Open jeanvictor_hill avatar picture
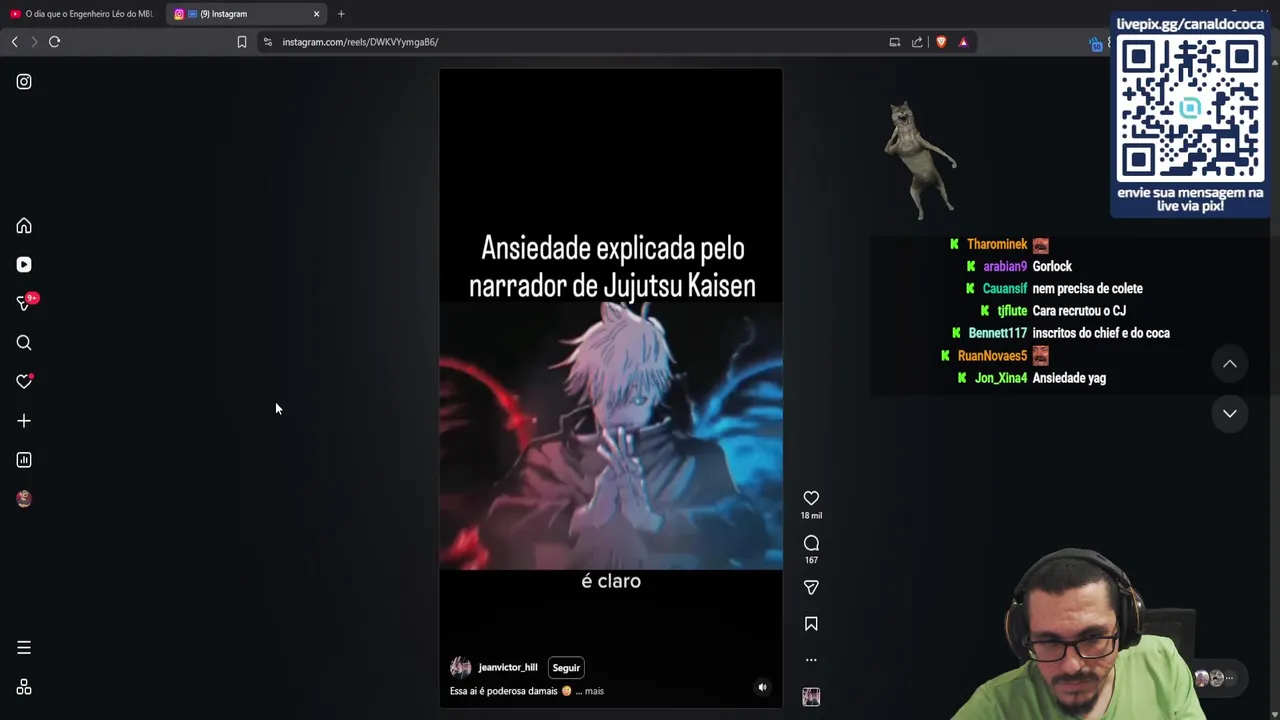This screenshot has height=720, width=1280. click(461, 668)
